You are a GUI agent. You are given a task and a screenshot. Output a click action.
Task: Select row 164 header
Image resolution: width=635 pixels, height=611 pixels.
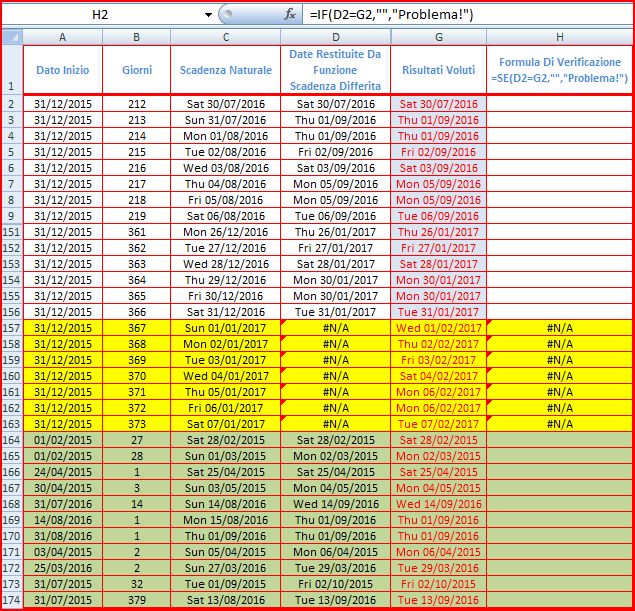click(x=13, y=440)
